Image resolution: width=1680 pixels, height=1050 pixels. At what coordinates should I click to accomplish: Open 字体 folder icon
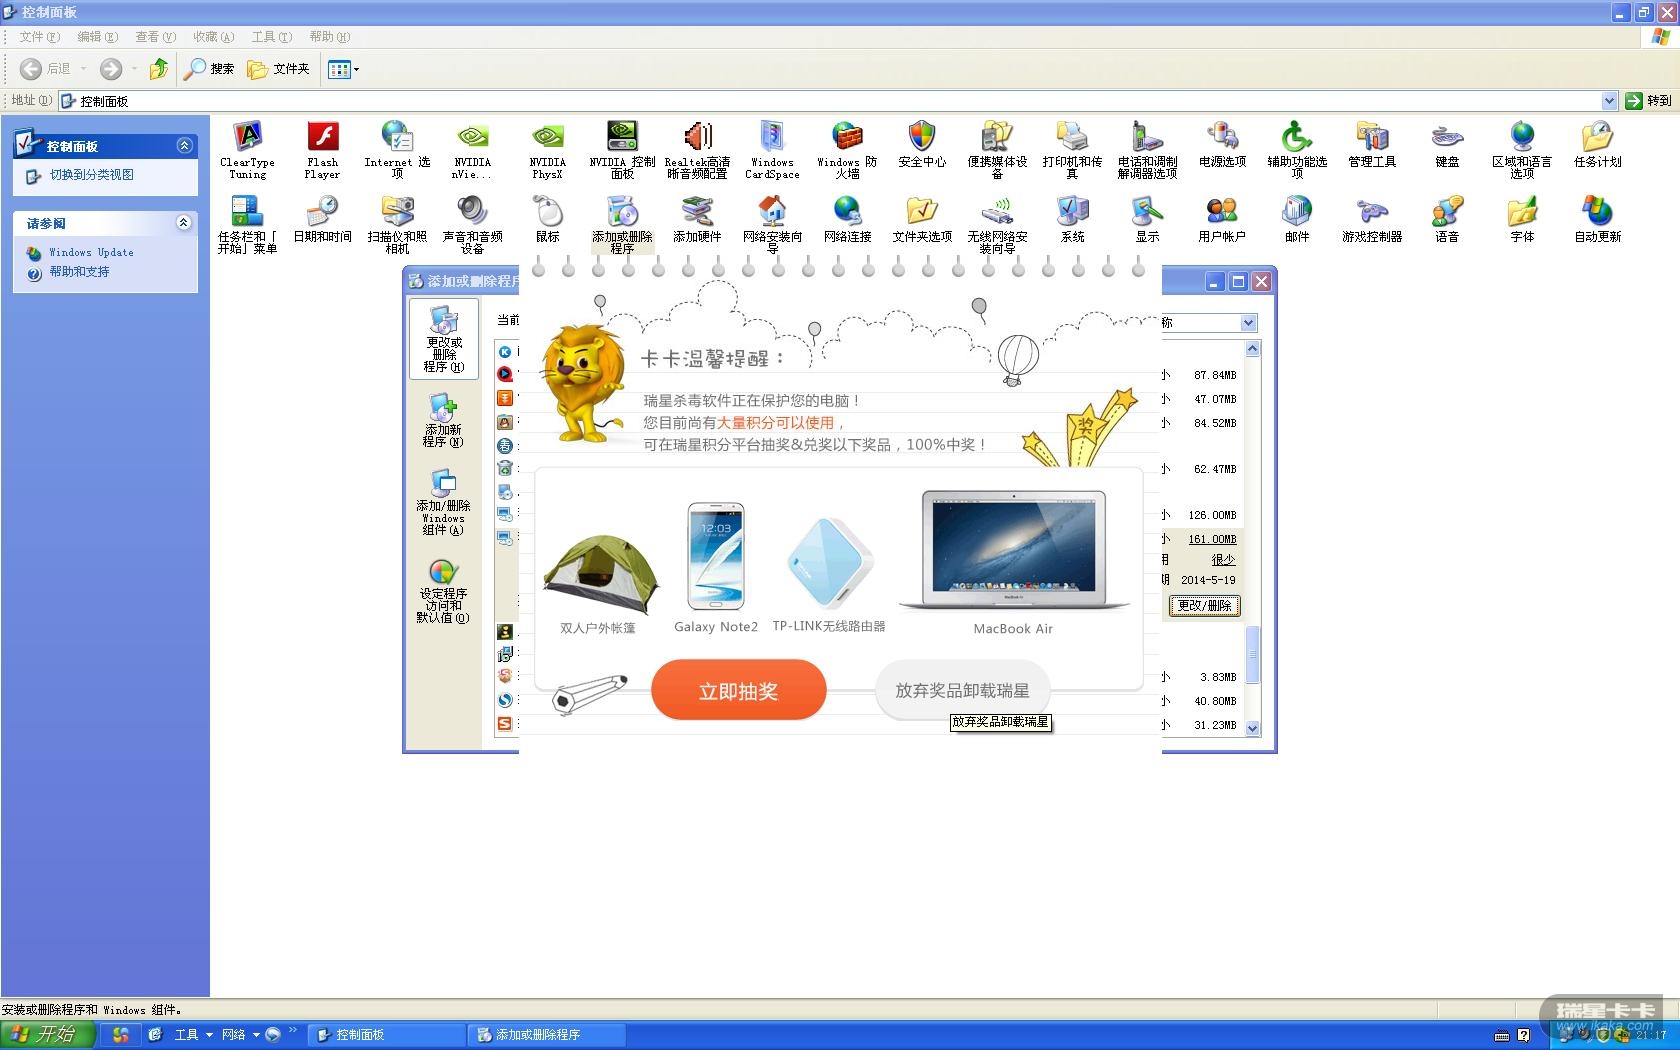click(x=1522, y=219)
